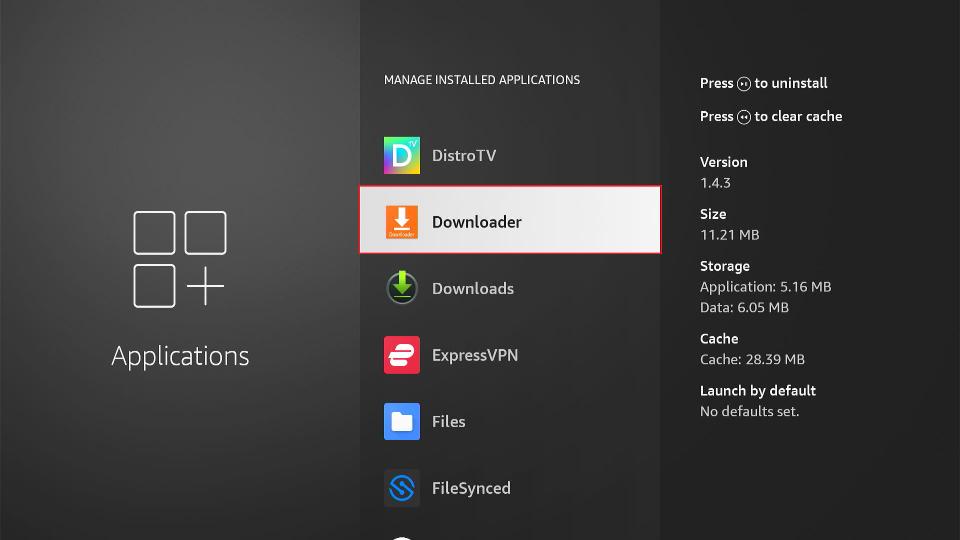Click the Cache: 28.39 MB value
This screenshot has width=960, height=540.
[752, 360]
